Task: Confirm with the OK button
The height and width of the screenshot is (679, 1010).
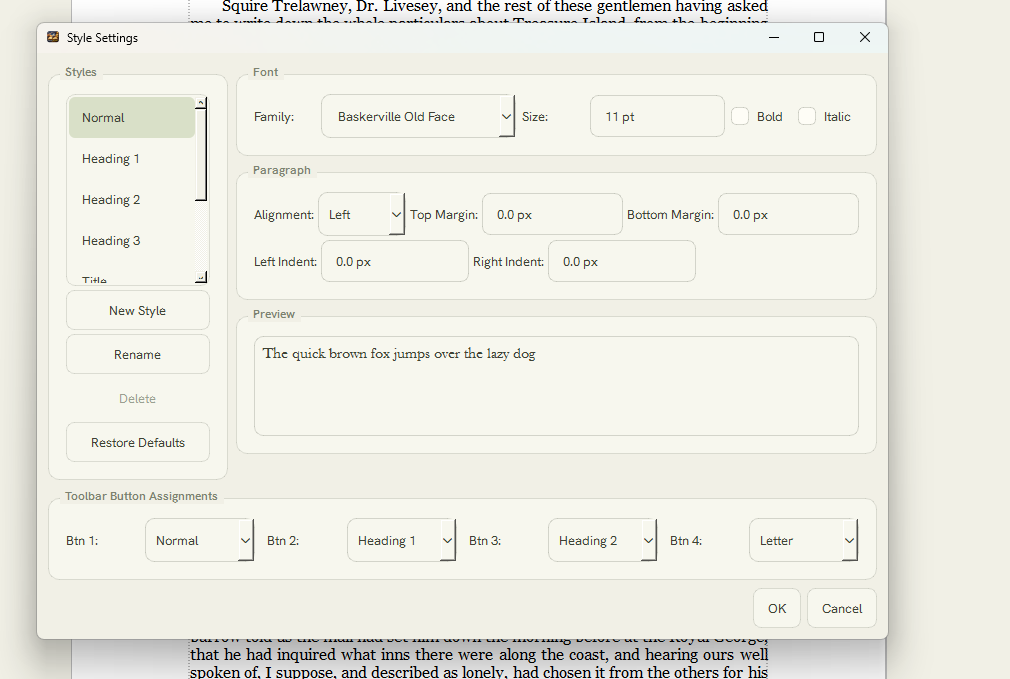Action: click(777, 608)
